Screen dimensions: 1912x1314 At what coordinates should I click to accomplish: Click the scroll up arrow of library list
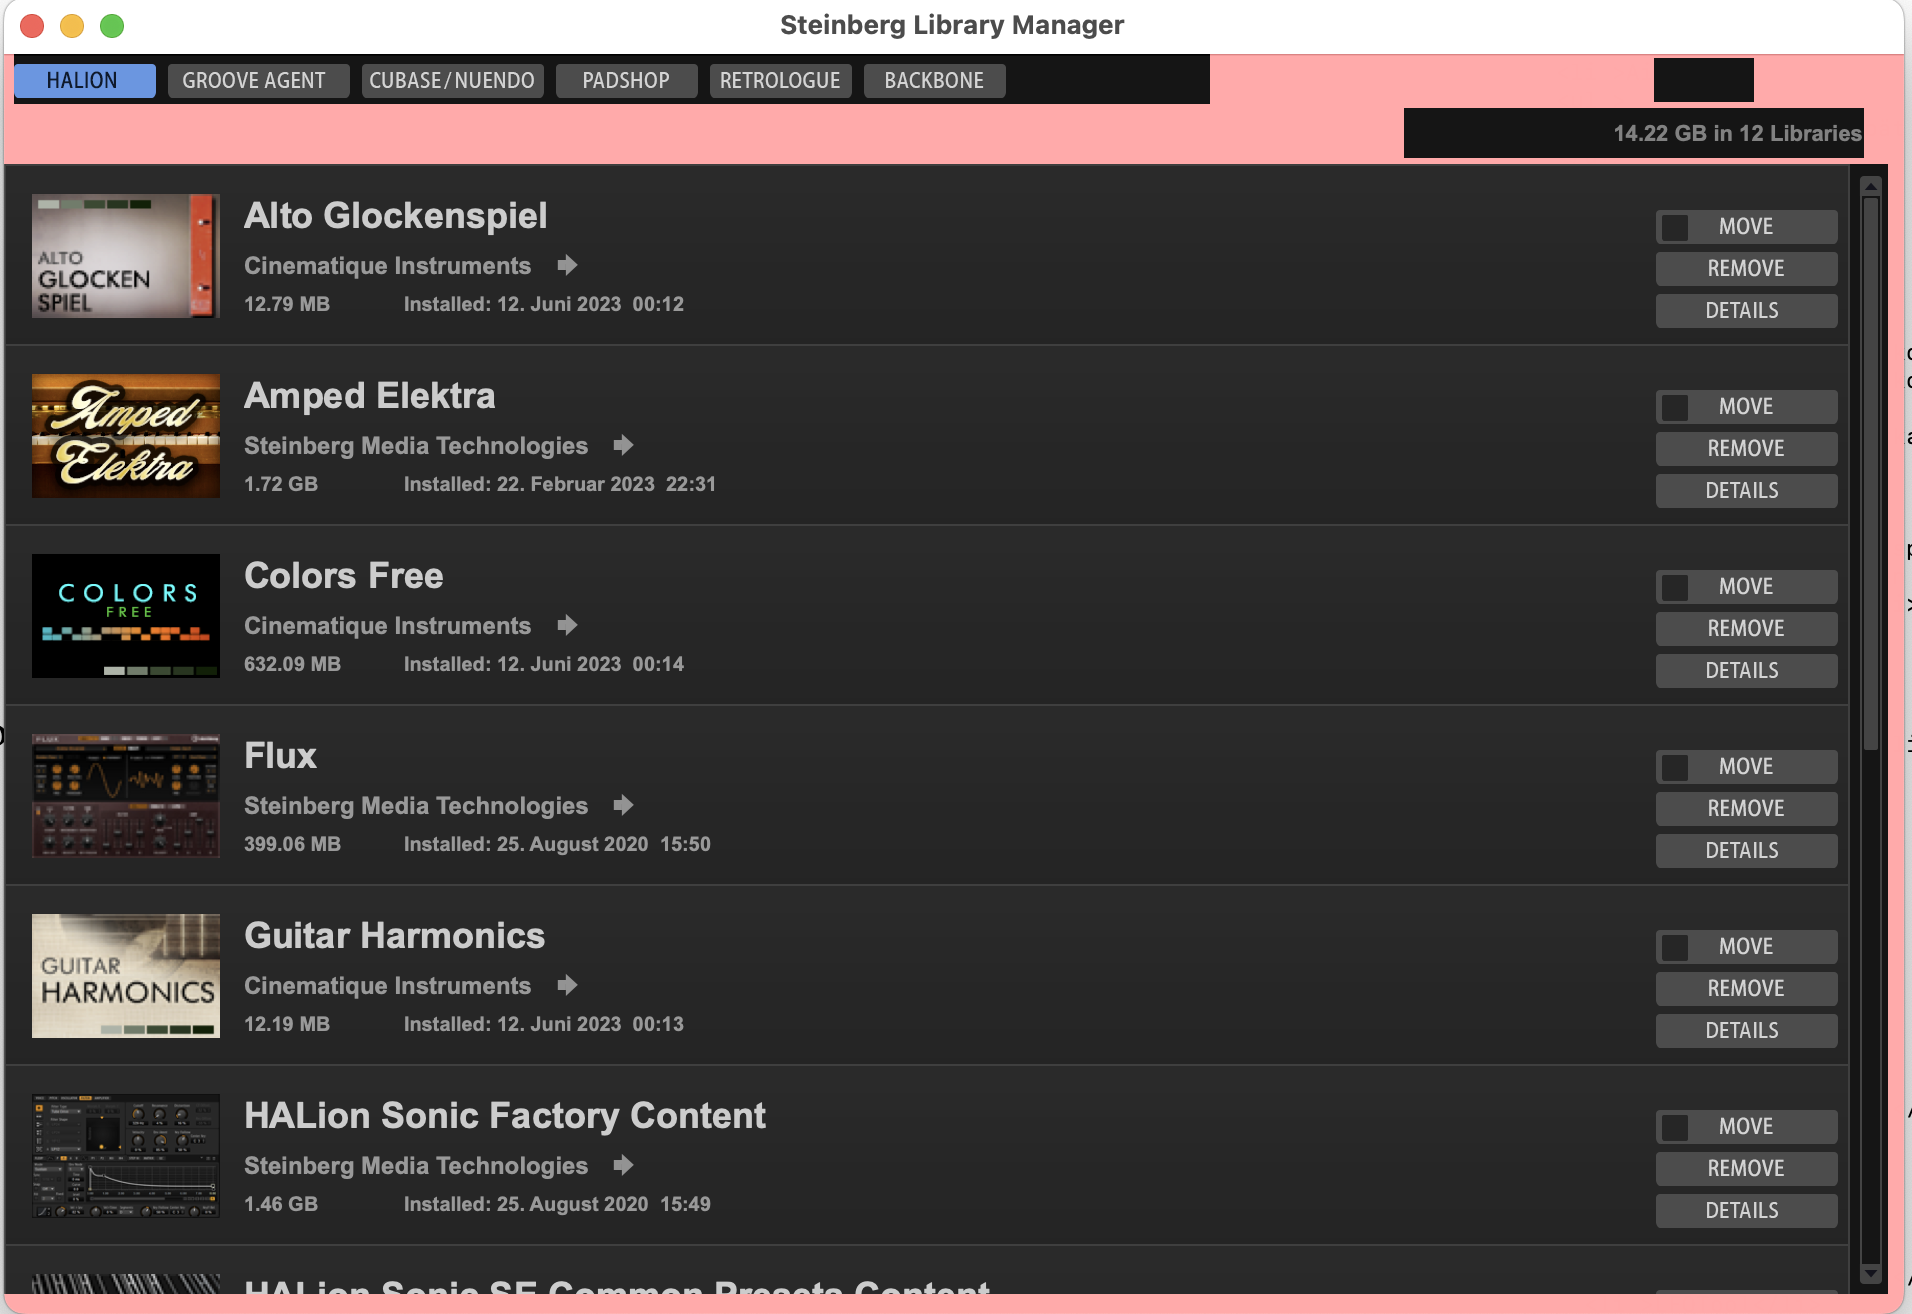(1871, 187)
